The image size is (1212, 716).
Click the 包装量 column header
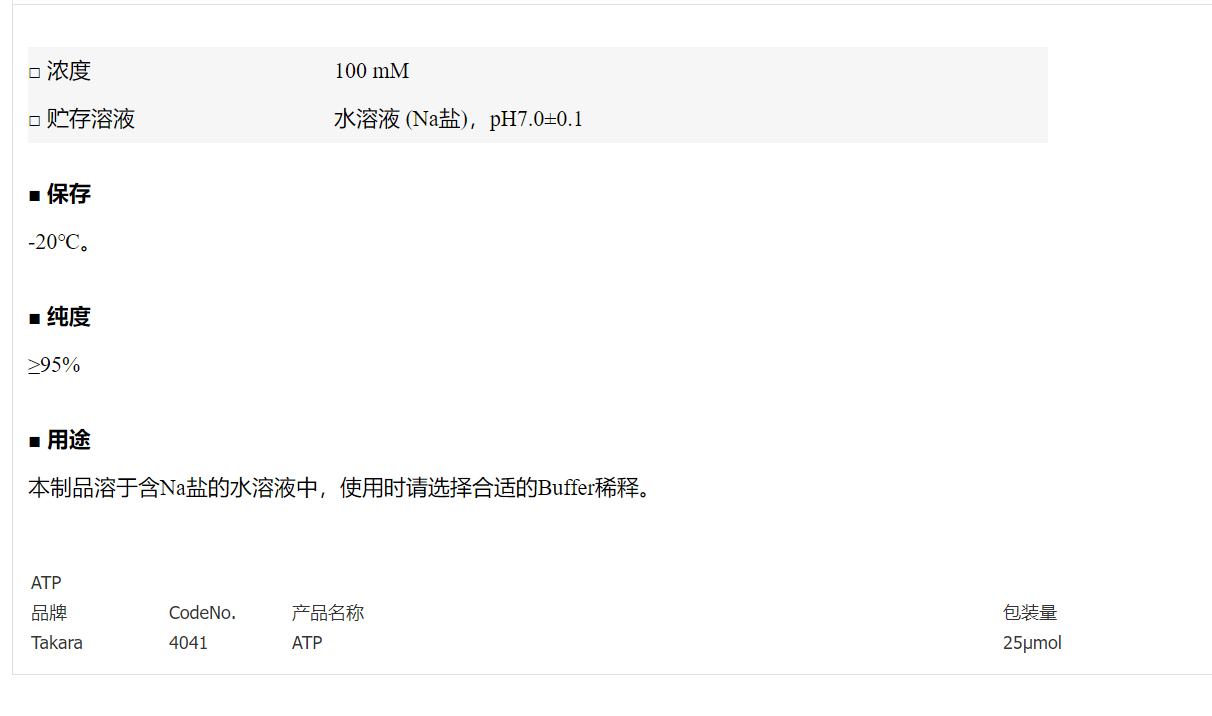click(x=1030, y=613)
